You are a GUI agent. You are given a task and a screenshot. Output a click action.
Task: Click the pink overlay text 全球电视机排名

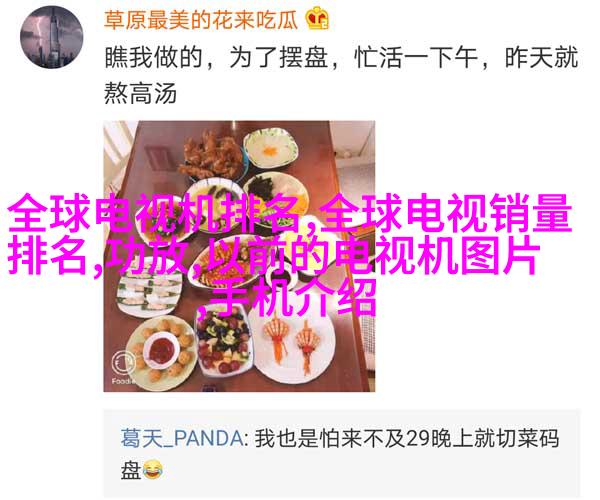pyautogui.click(x=153, y=214)
